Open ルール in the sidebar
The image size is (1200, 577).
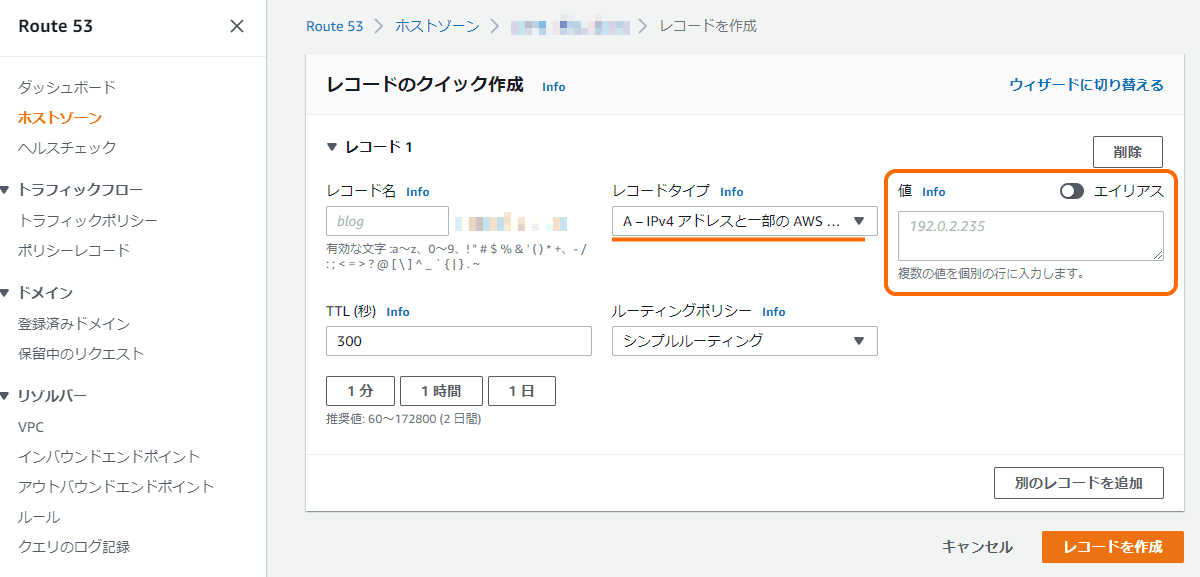coord(39,517)
